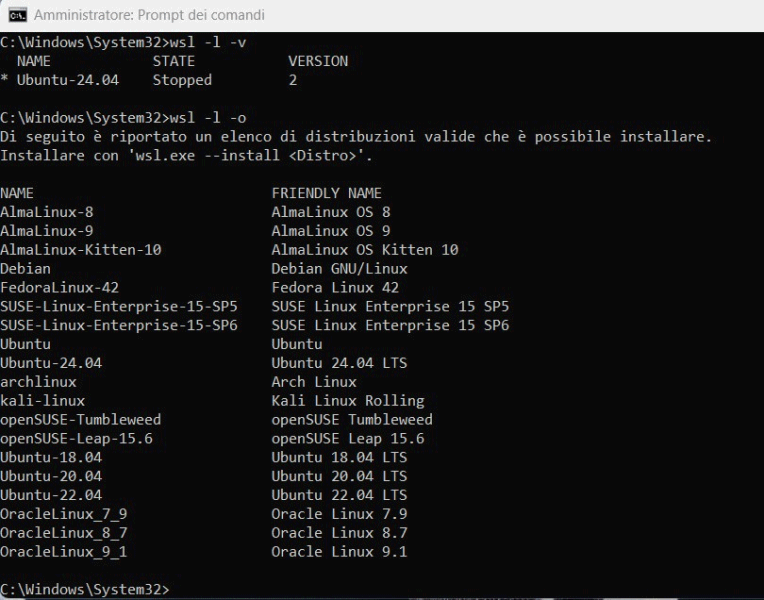Click the 'Oracle Linux 7.9' friendly name
The height and width of the screenshot is (600, 764).
(340, 514)
